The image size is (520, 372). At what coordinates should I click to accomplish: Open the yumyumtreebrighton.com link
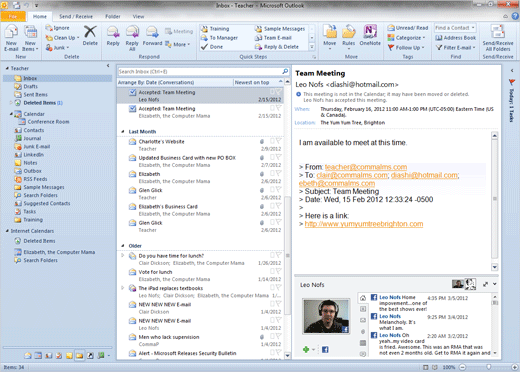tap(364, 224)
